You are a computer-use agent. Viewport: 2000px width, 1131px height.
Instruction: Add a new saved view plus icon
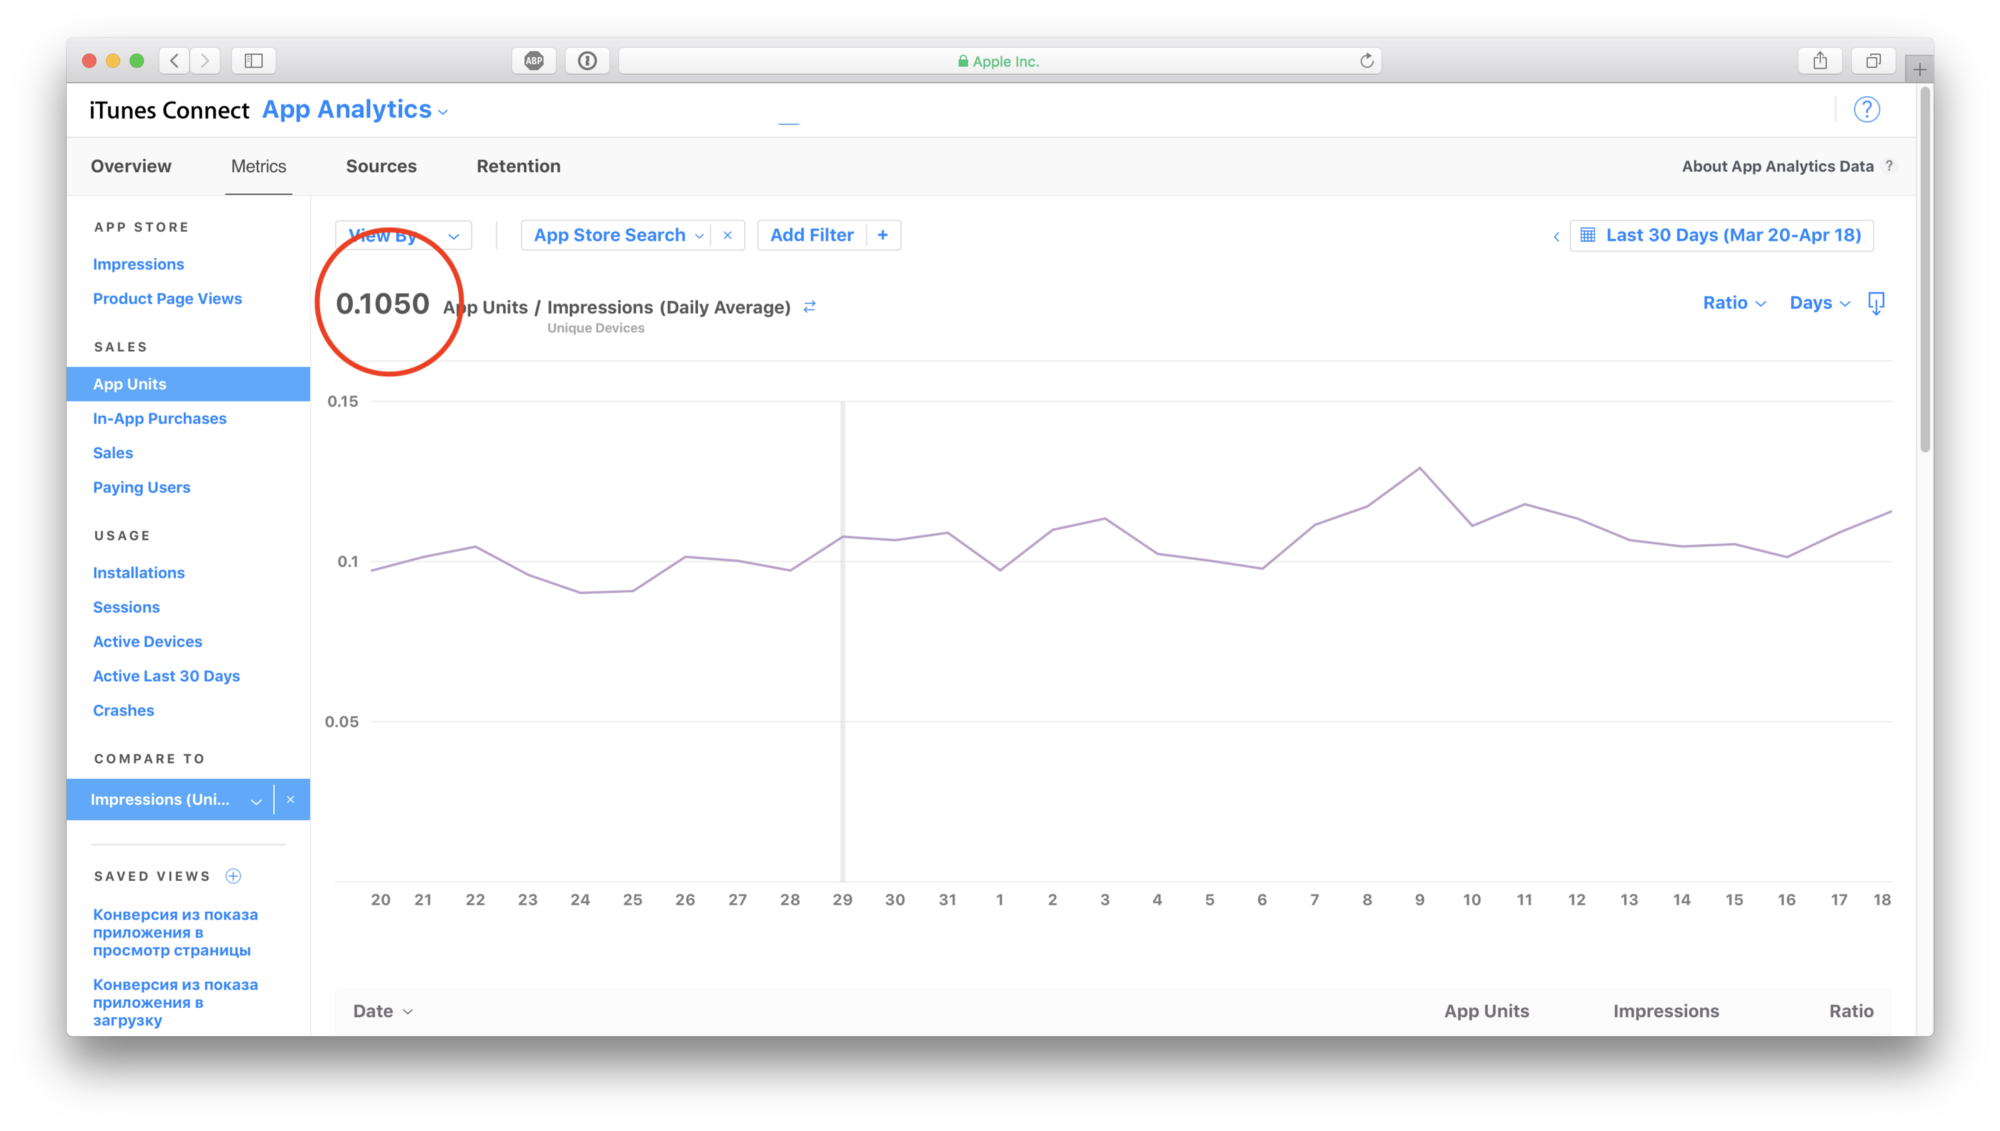click(233, 876)
